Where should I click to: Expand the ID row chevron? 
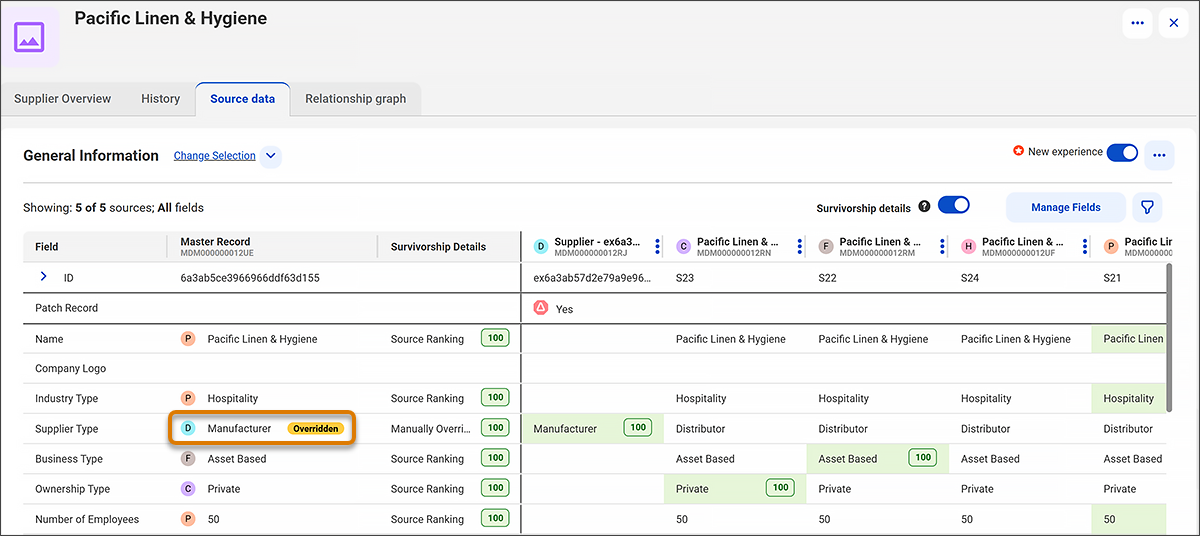click(x=43, y=277)
